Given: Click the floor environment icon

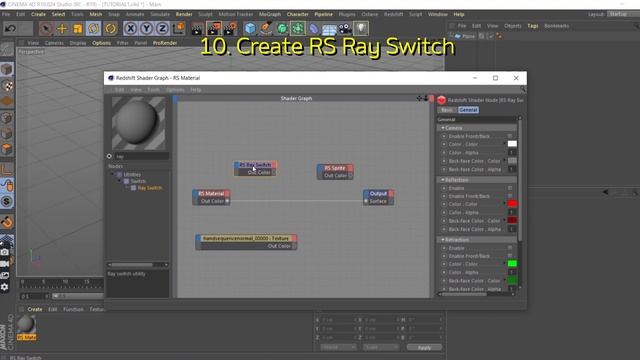Looking at the screenshot, I should [329, 29].
